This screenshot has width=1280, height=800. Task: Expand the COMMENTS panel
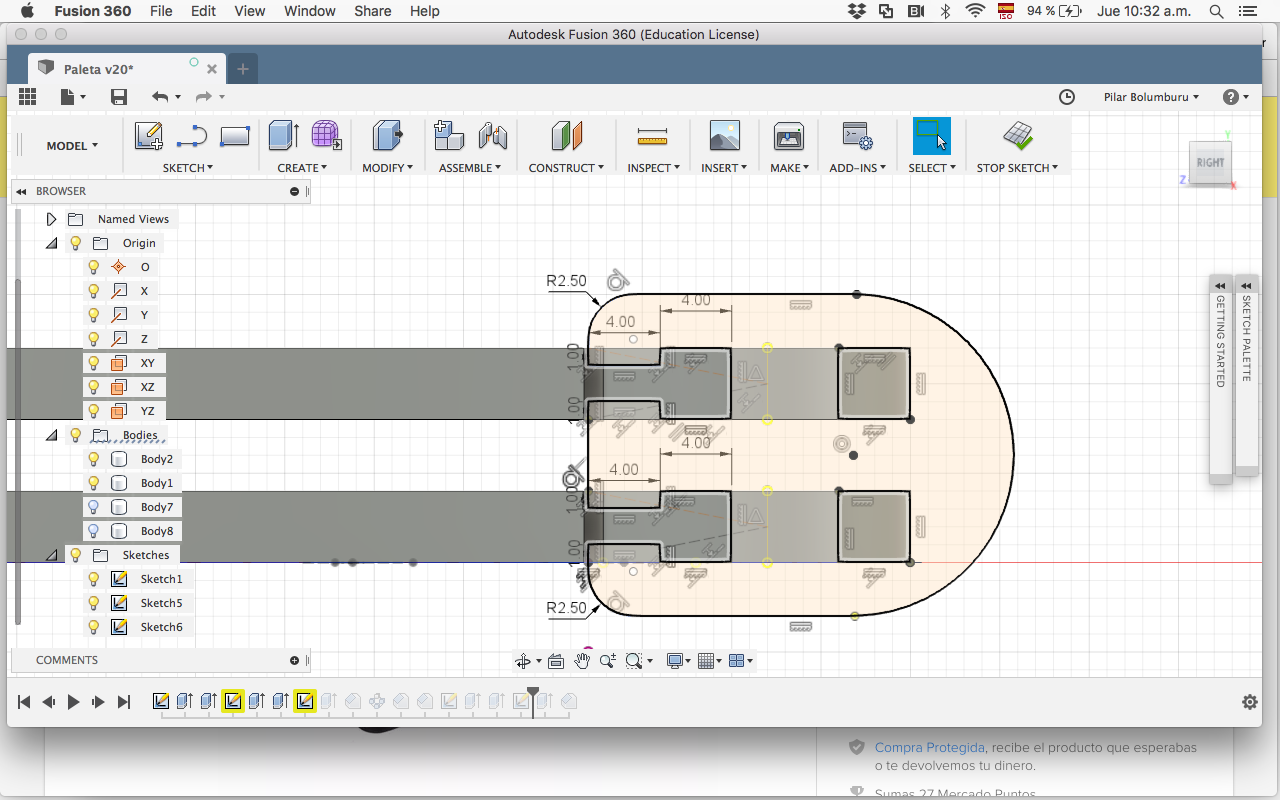point(295,660)
